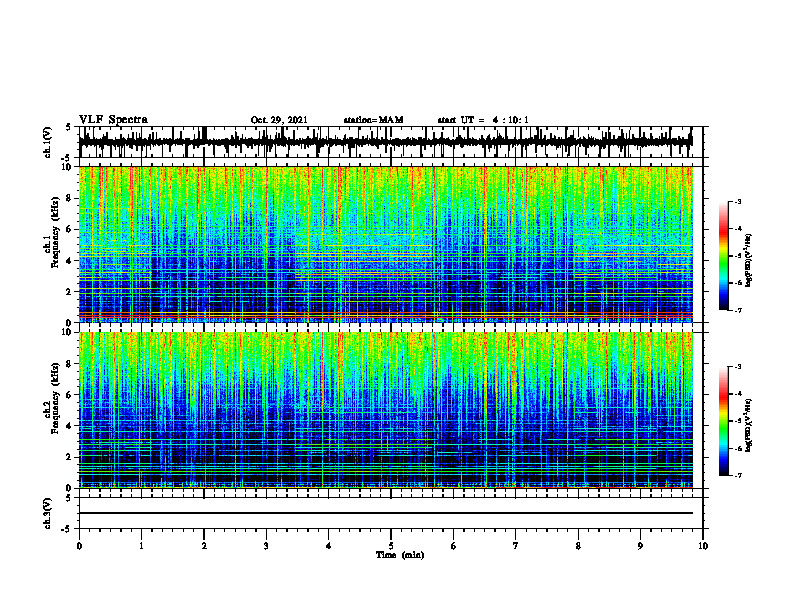The image size is (792, 612).
Task: Click the "-7" label on ch.1 color bar
Action: [737, 310]
